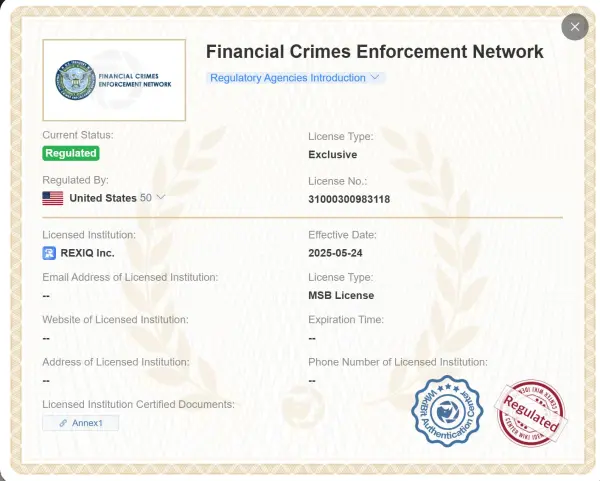Click the green Regulated status badge
The image size is (600, 481).
[71, 153]
